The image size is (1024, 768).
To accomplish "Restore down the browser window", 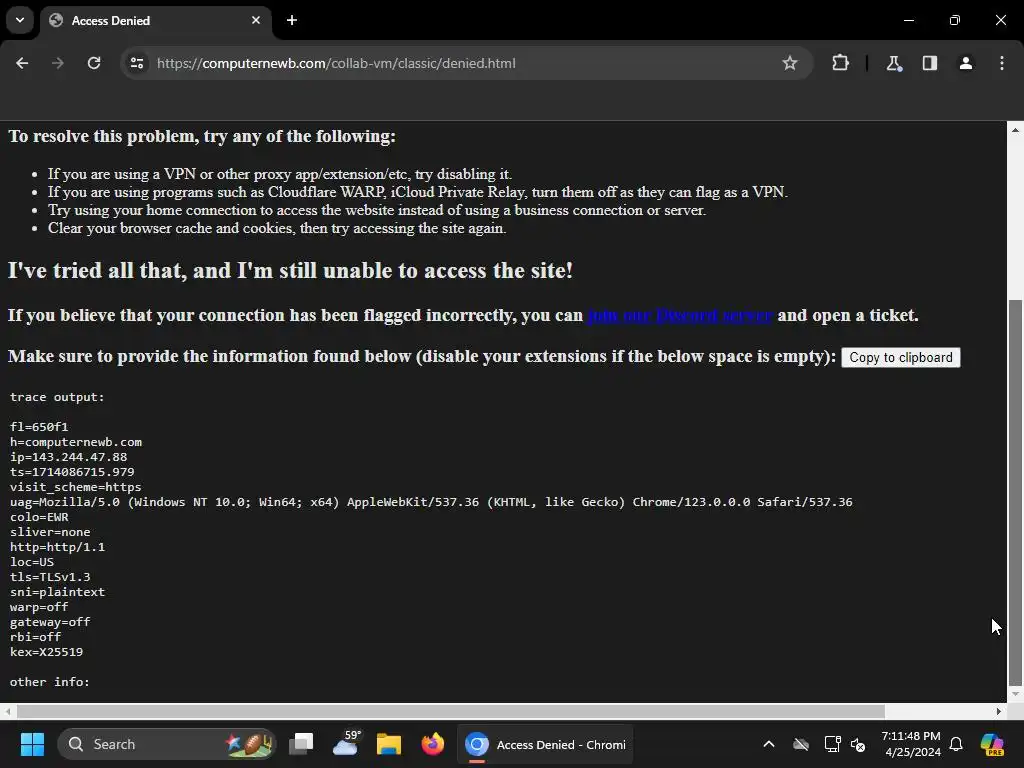I will tap(955, 20).
